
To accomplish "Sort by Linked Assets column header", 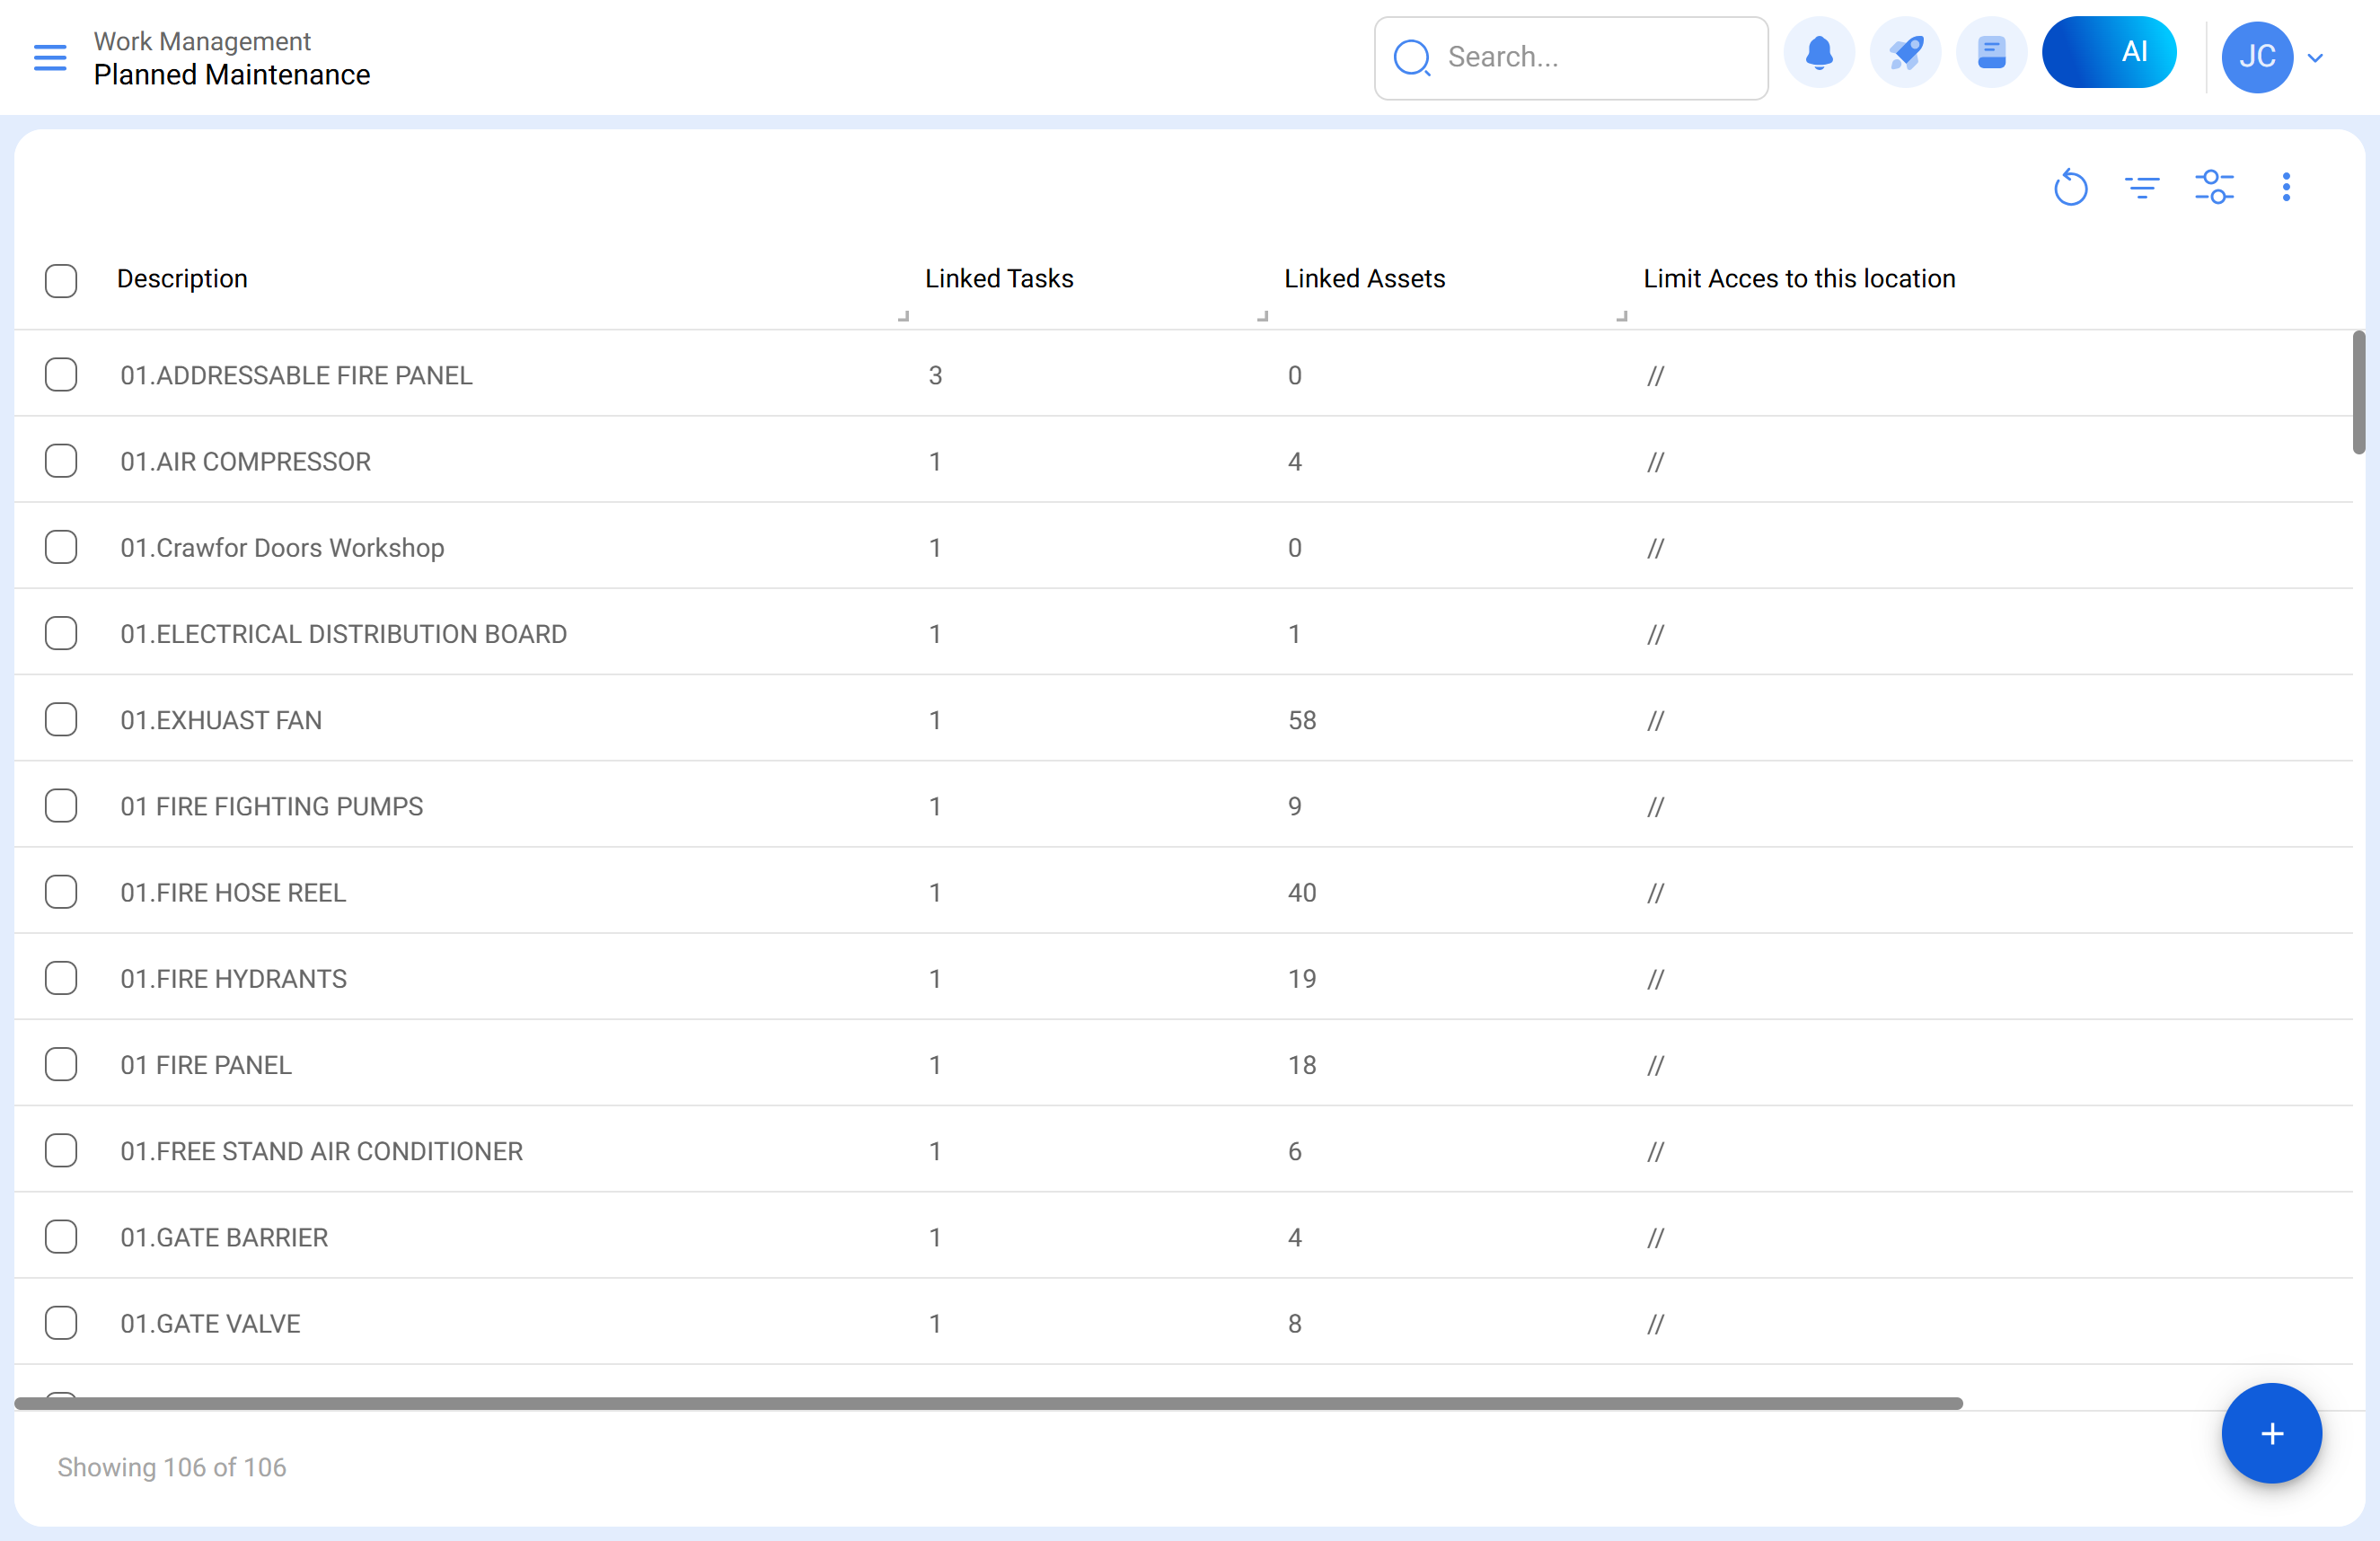I will [x=1364, y=279].
